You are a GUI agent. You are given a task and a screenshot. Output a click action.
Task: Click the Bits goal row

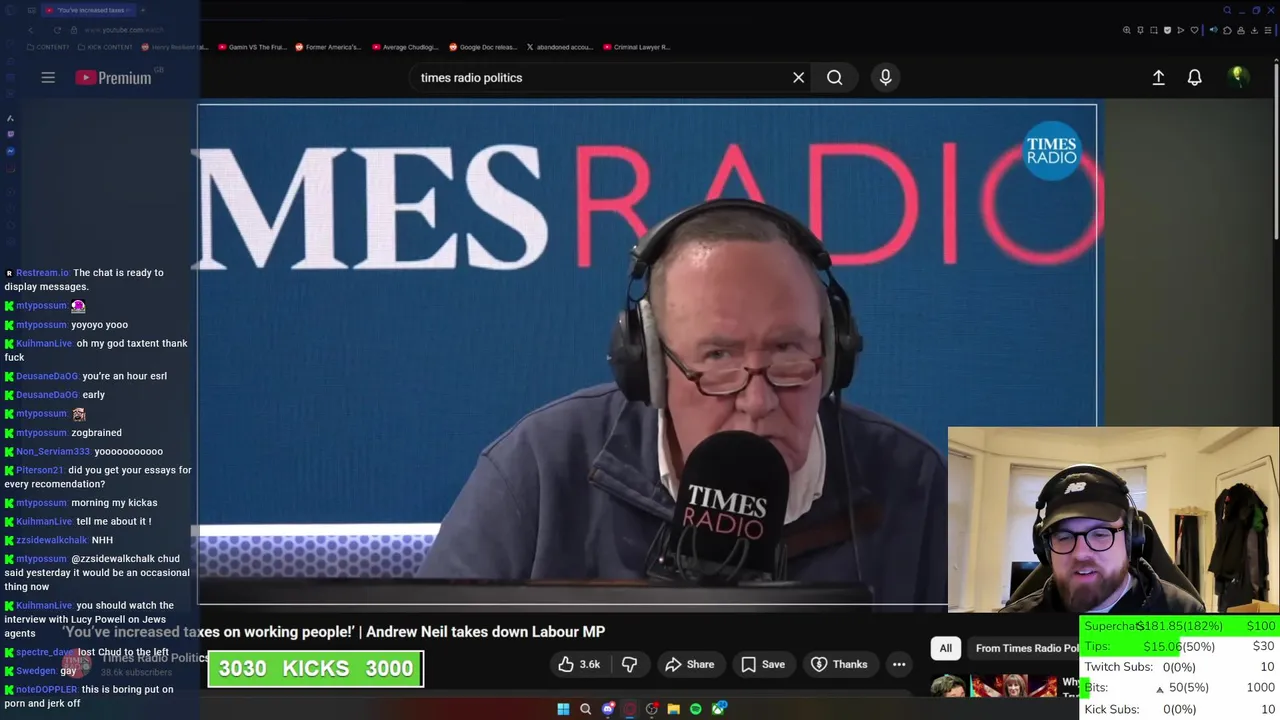(1179, 688)
